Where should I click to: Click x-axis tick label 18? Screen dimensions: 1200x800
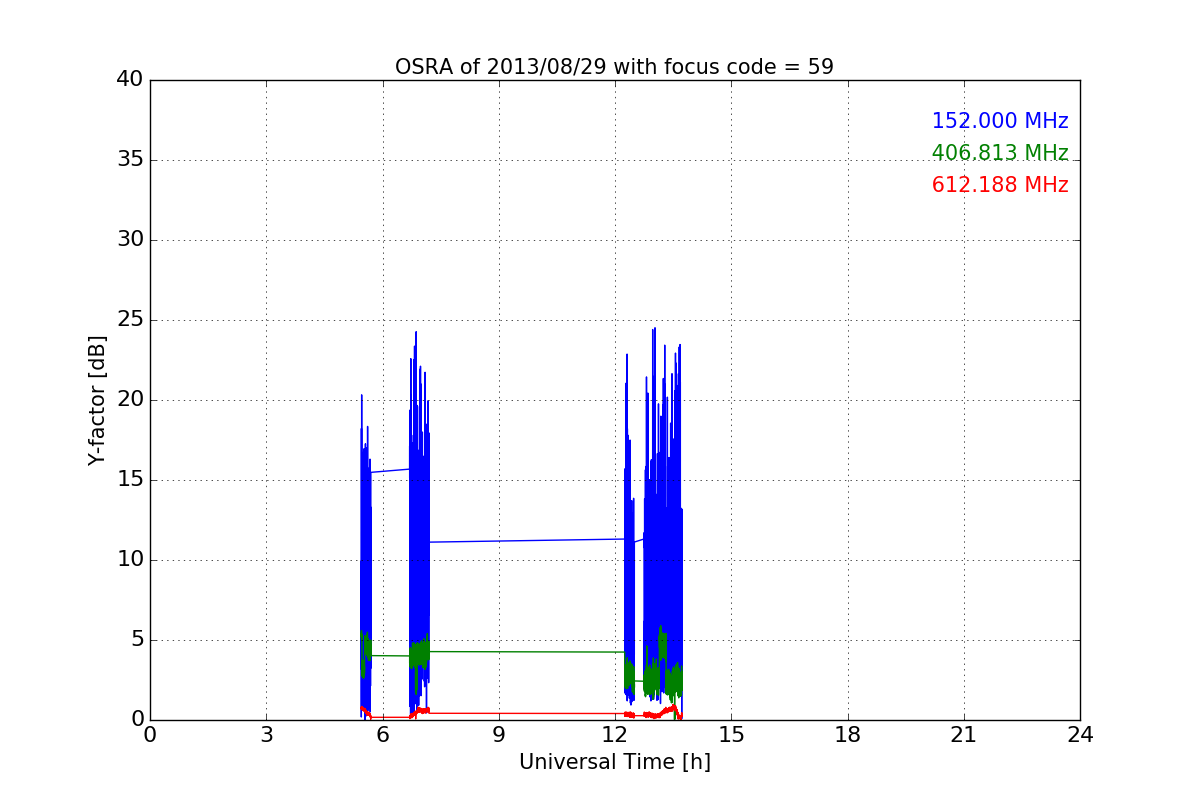[848, 735]
